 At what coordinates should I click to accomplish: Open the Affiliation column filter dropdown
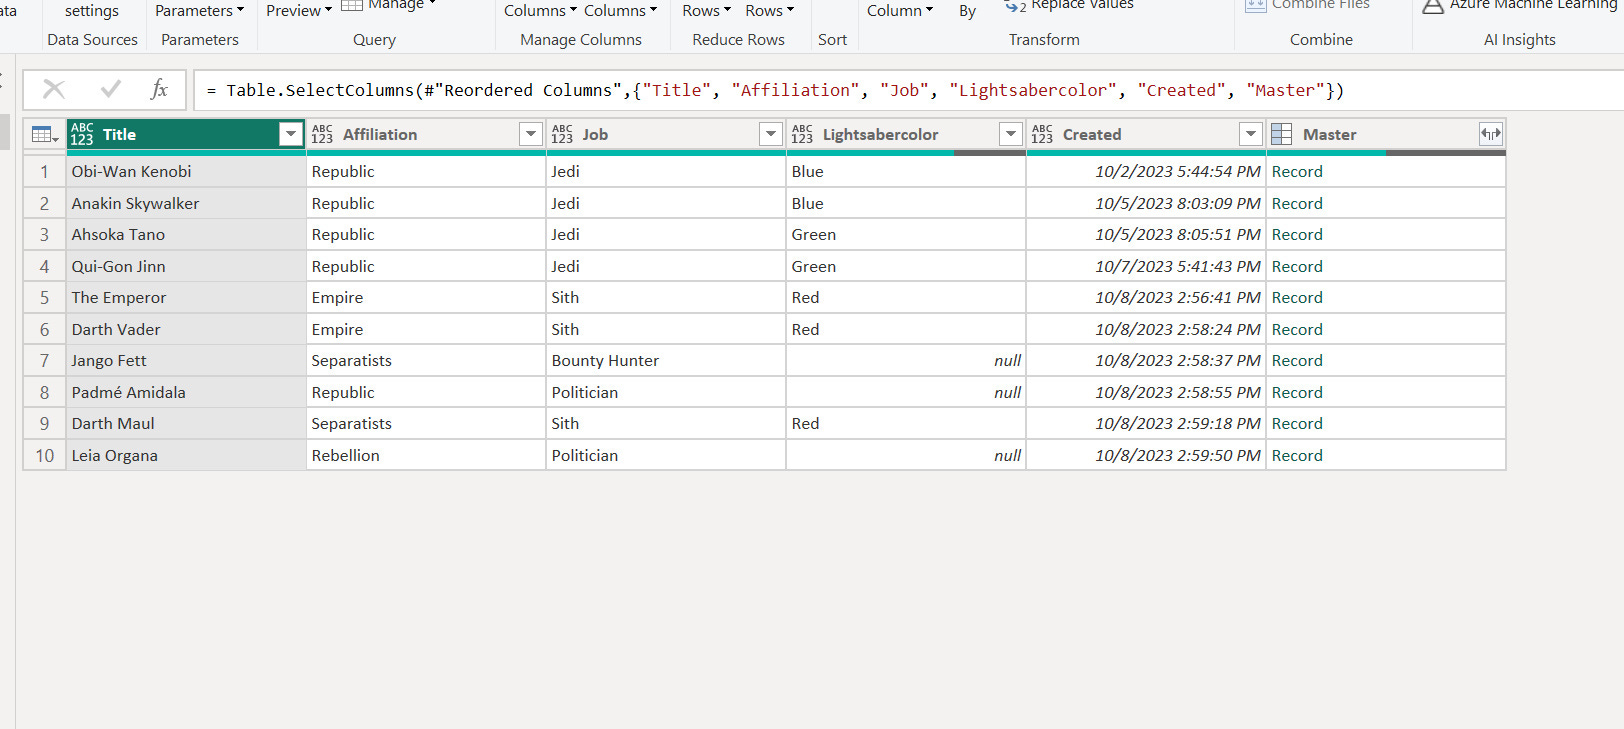[x=531, y=134]
